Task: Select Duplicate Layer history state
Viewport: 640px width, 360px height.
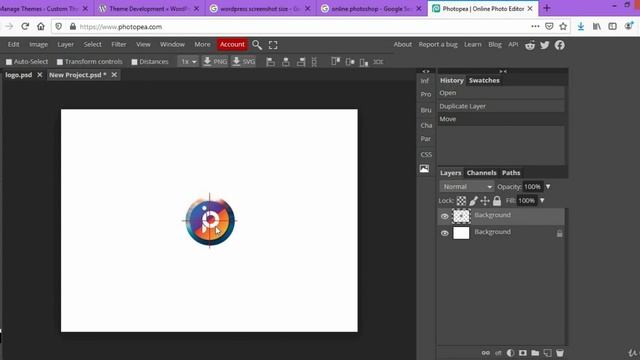Action: [x=501, y=106]
